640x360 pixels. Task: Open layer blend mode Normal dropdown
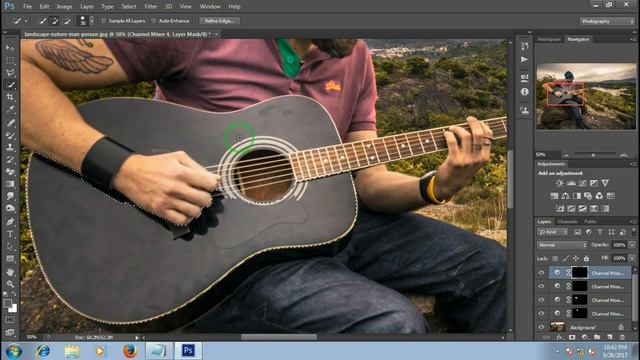(562, 245)
